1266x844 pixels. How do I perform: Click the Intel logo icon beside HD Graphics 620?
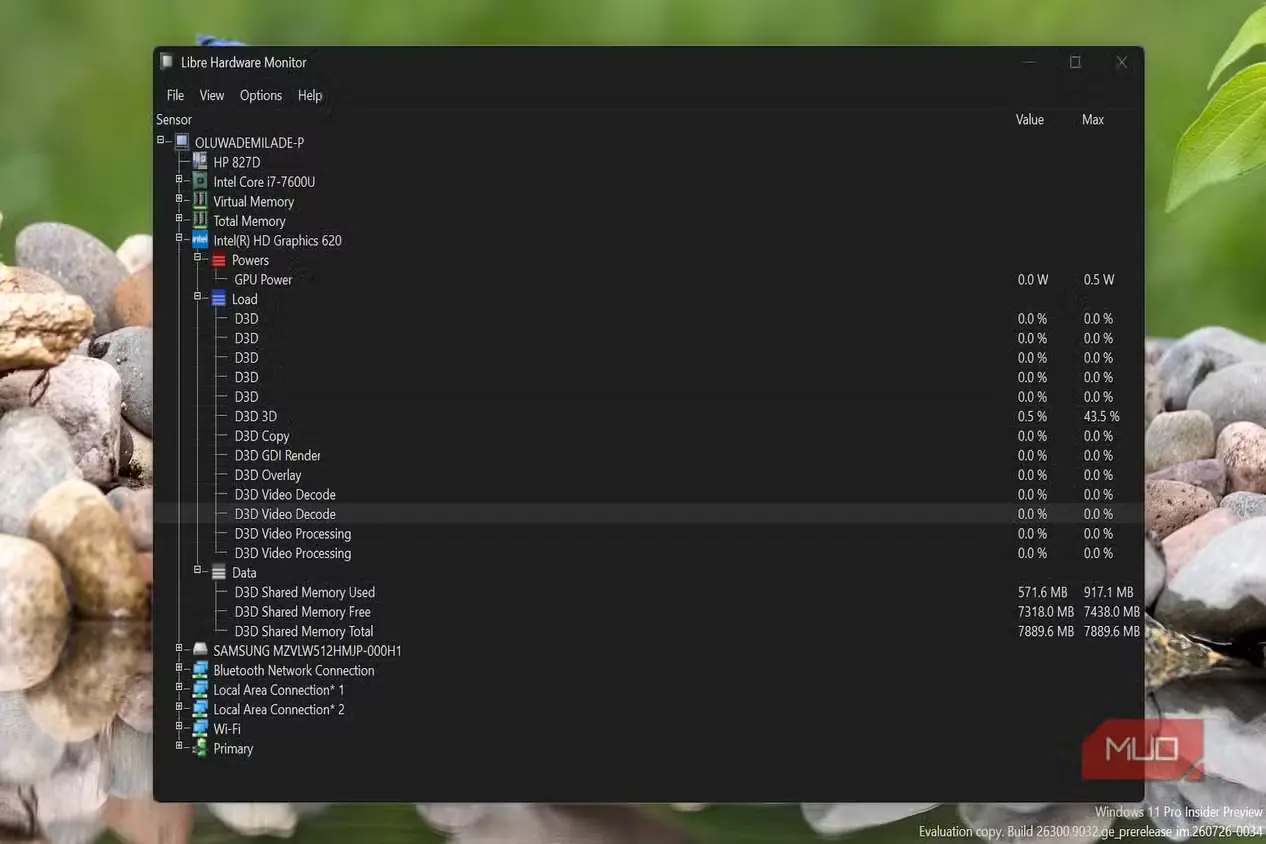[x=200, y=240]
